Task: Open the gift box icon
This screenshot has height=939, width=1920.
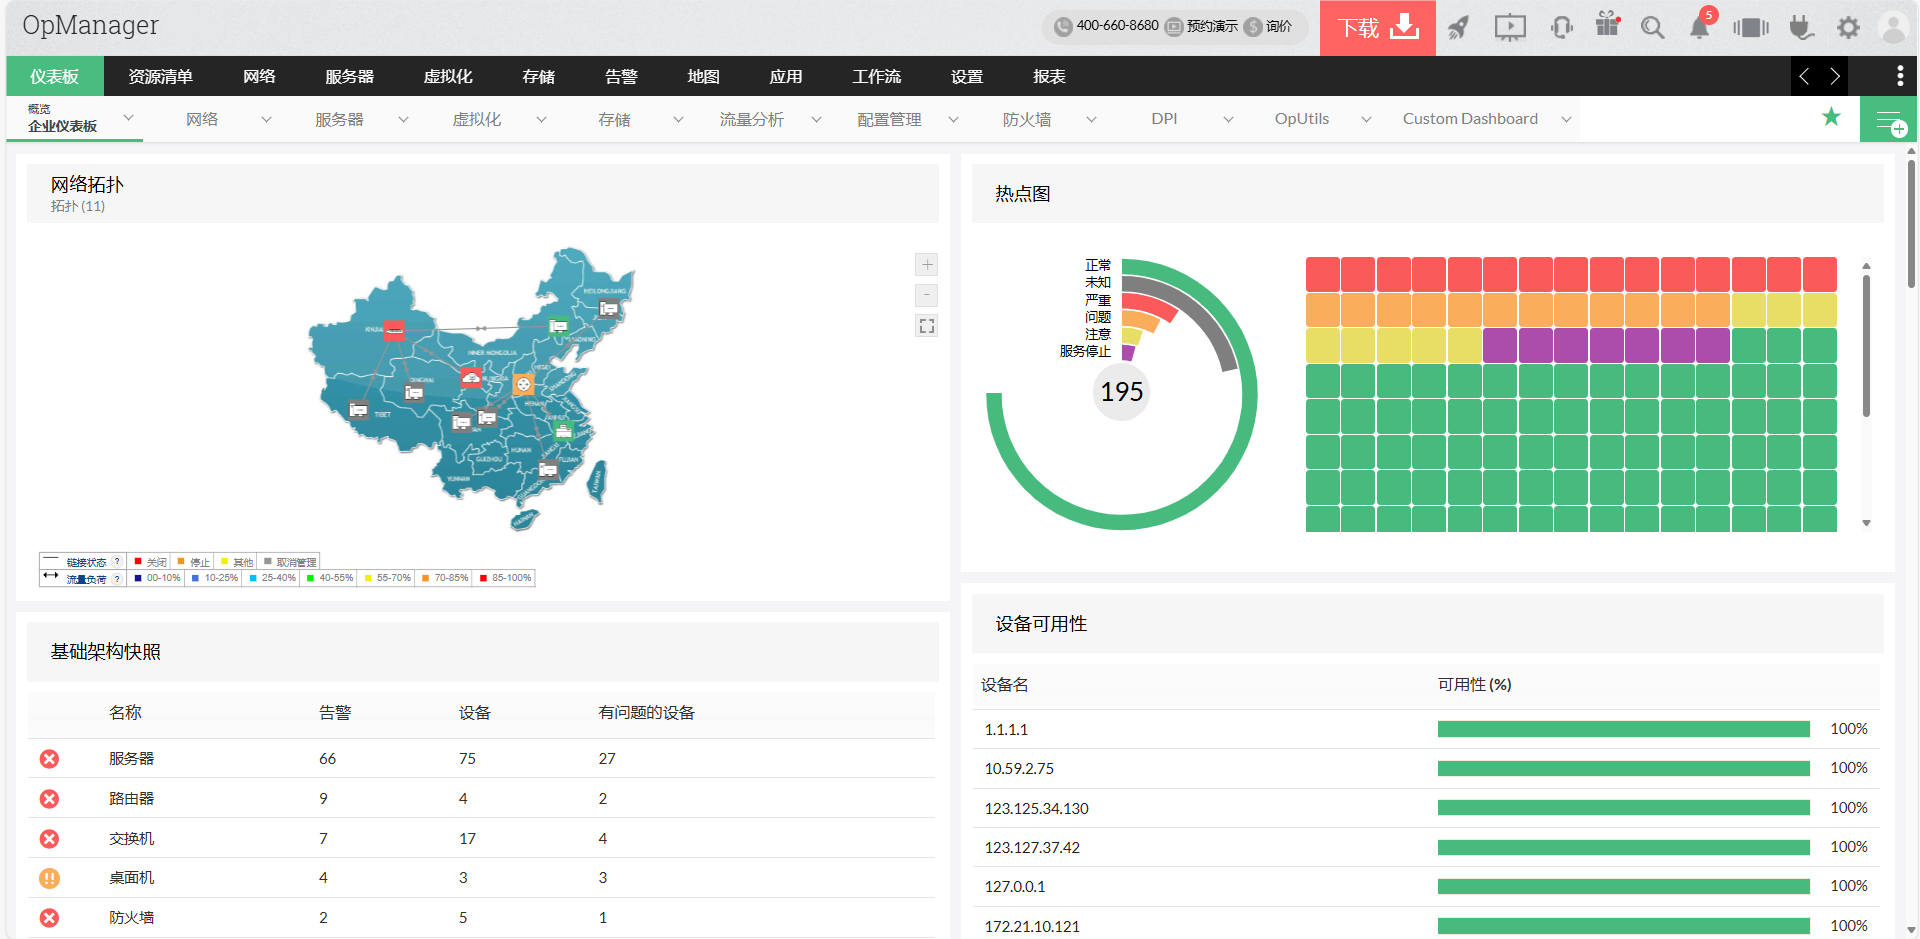Action: (x=1607, y=26)
